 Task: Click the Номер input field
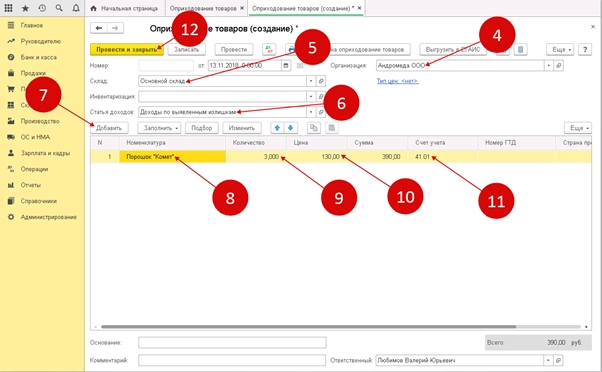tap(166, 66)
